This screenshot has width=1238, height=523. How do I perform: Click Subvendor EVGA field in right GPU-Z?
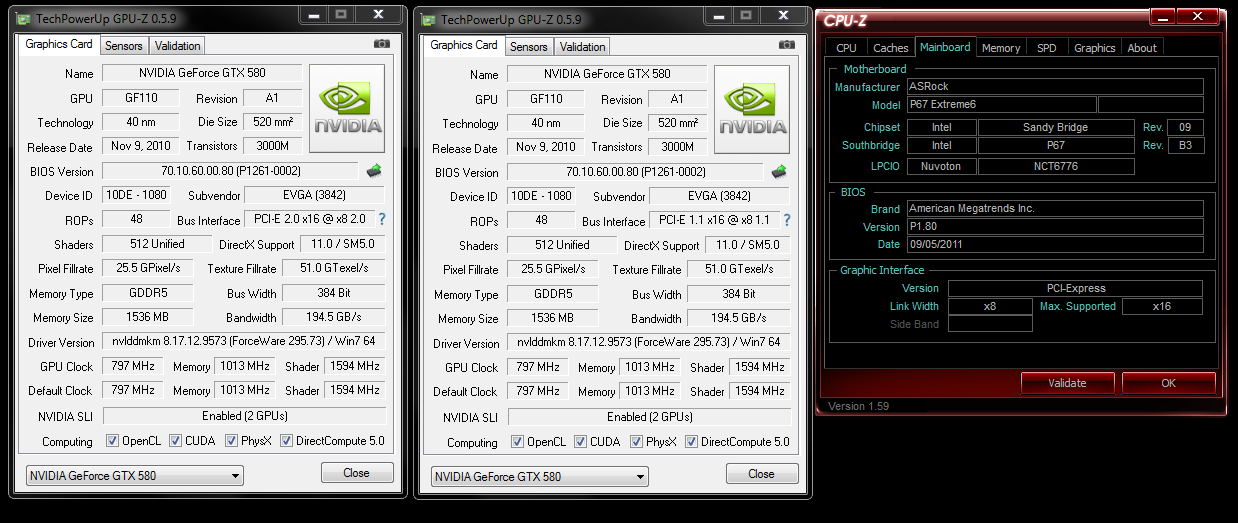coord(721,197)
